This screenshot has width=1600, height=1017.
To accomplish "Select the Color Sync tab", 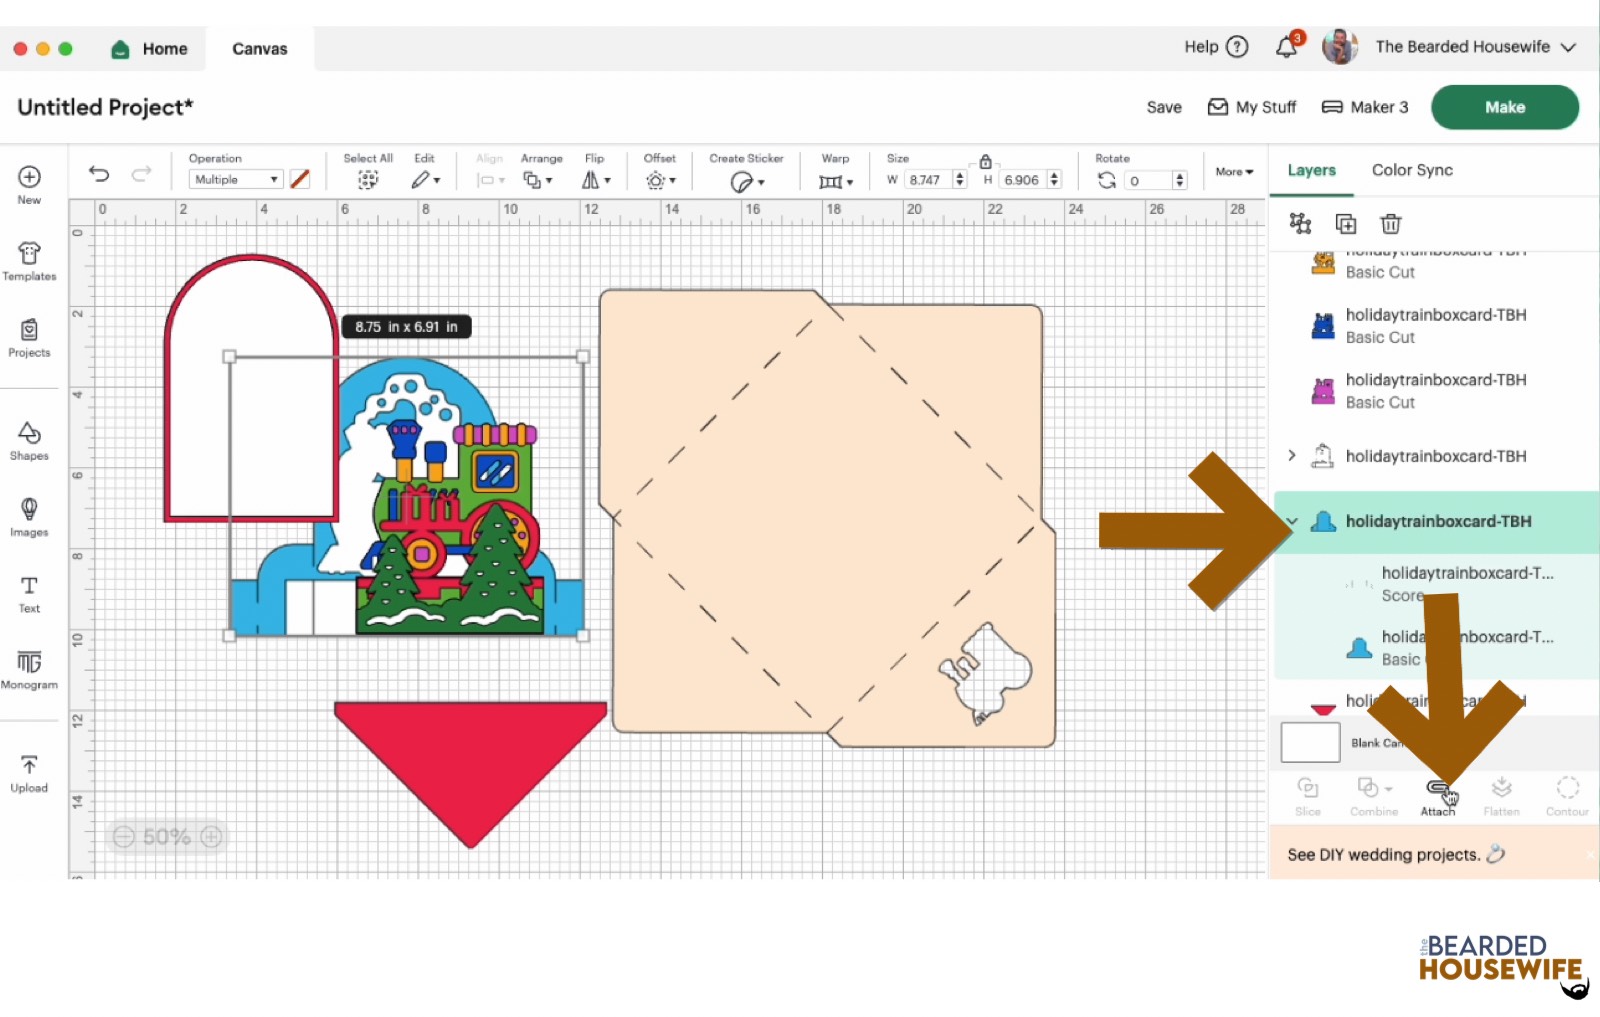I will pyautogui.click(x=1412, y=170).
